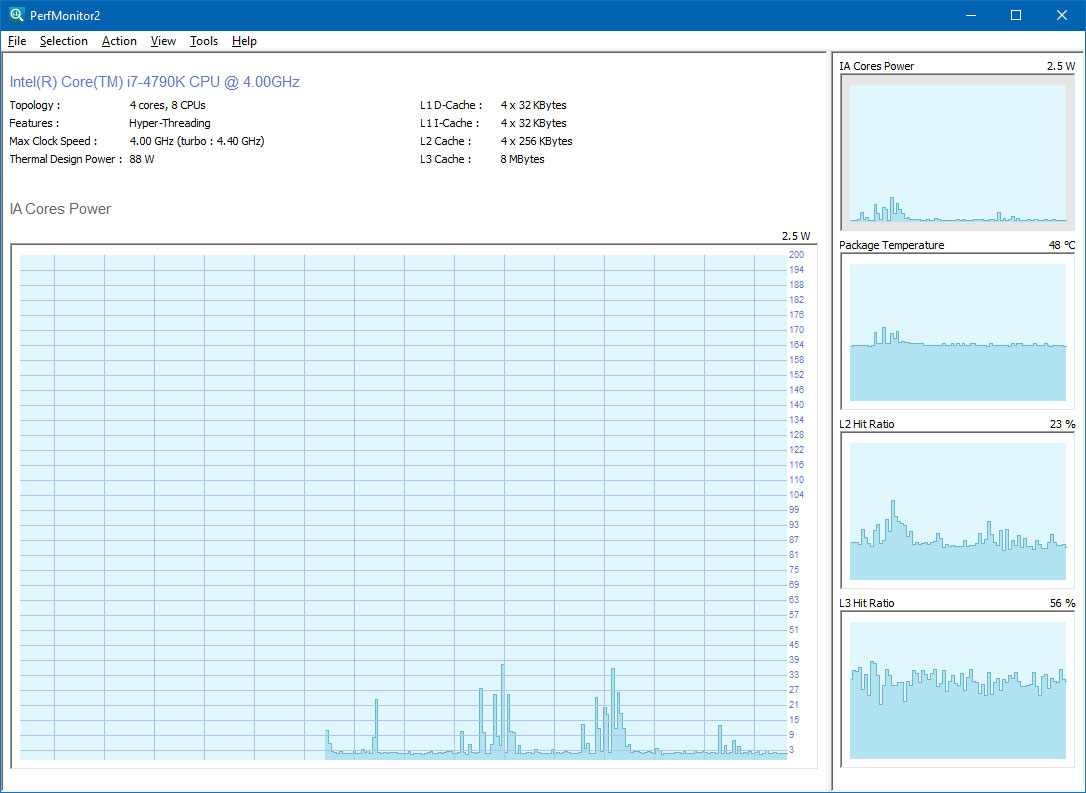Click the Thermal Design Power 88 W value
The height and width of the screenshot is (793, 1086).
click(142, 159)
